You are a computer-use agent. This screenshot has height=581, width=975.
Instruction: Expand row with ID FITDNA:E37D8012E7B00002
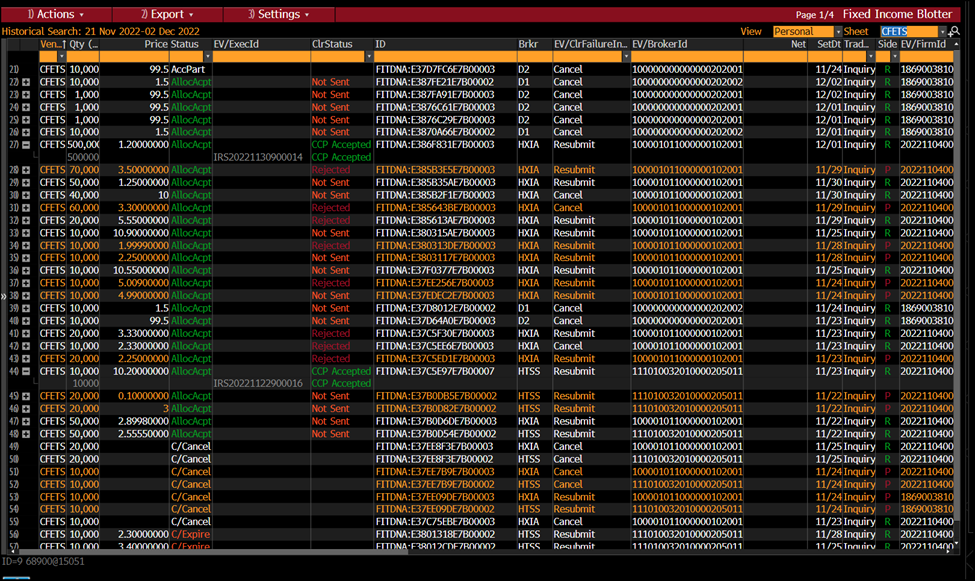tap(26, 308)
